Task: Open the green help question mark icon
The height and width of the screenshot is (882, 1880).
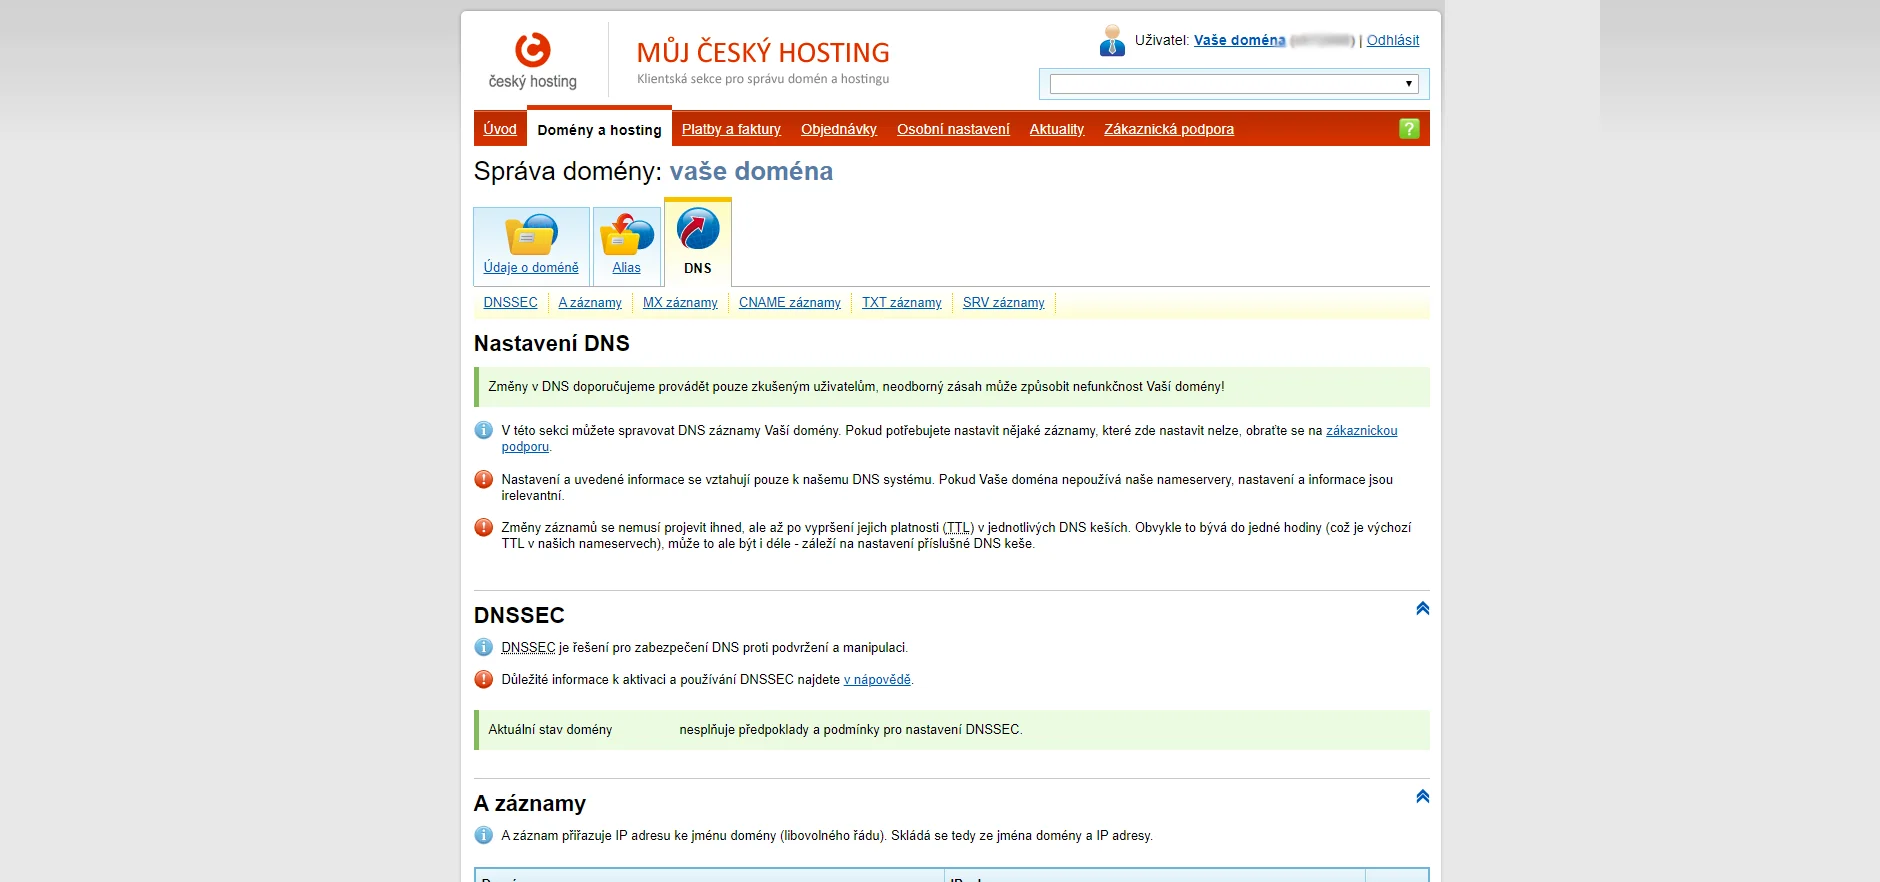Action: [x=1408, y=129]
